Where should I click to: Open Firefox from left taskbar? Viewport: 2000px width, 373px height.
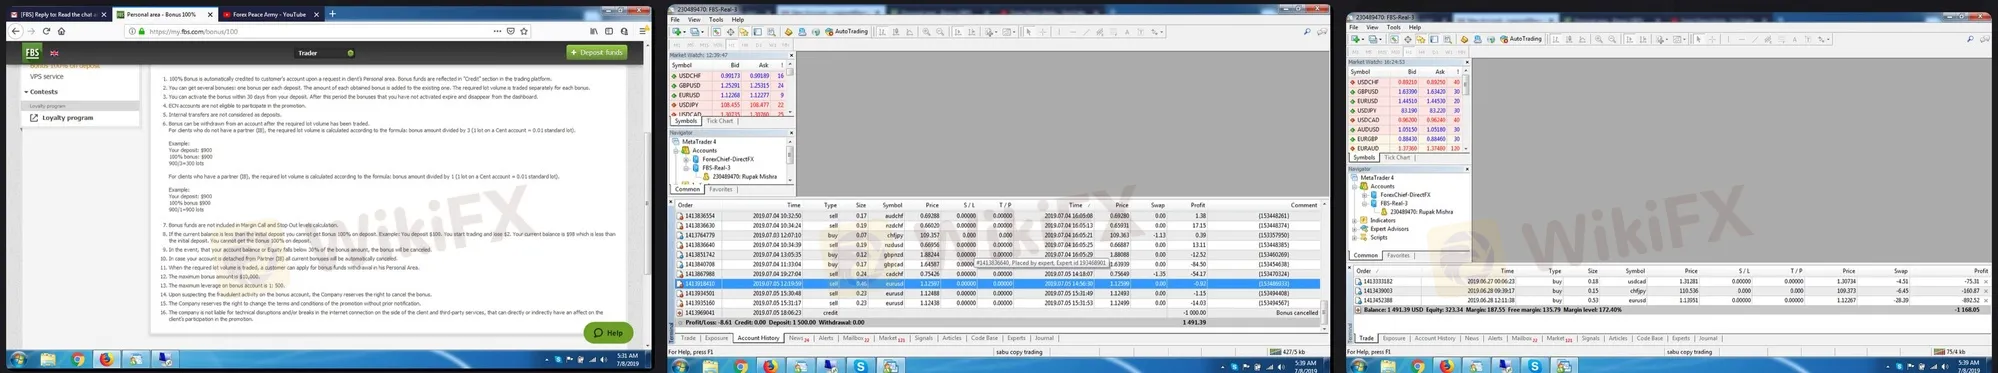(106, 359)
